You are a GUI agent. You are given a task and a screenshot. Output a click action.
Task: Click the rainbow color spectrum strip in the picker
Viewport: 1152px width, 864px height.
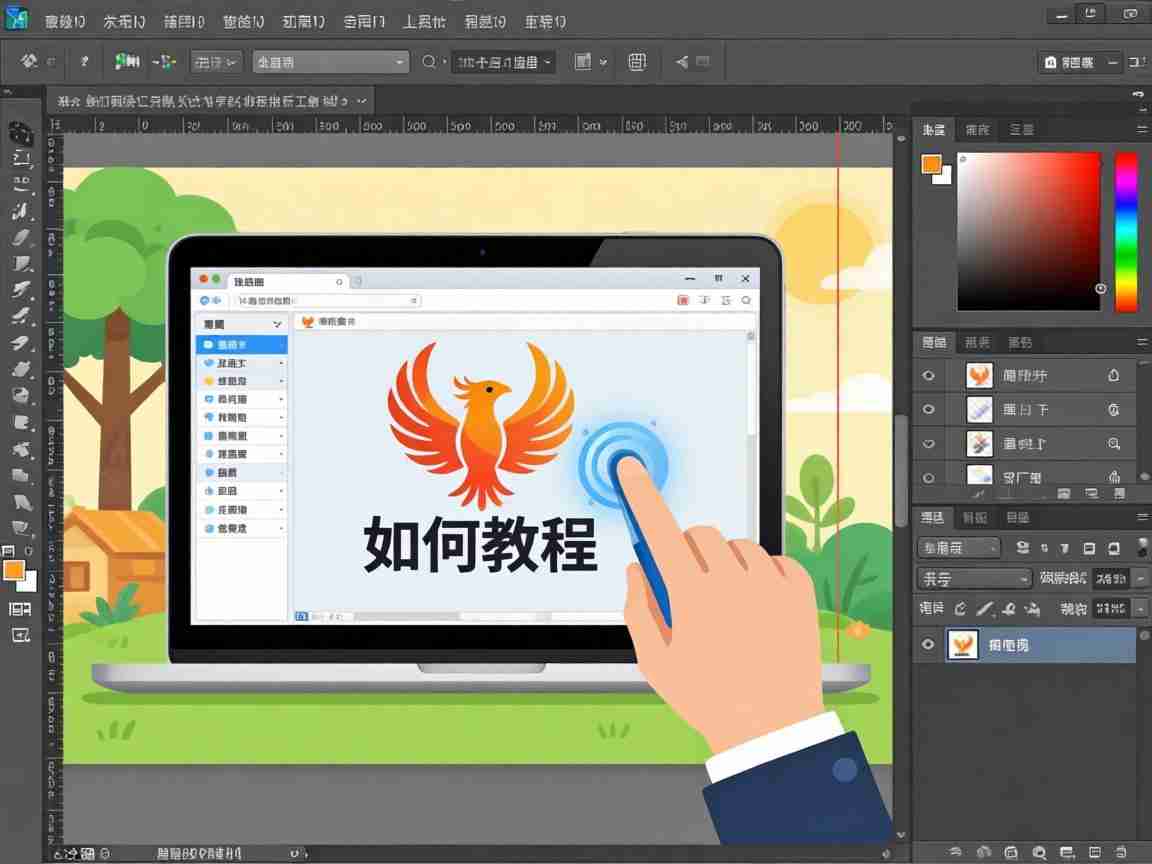[1125, 230]
